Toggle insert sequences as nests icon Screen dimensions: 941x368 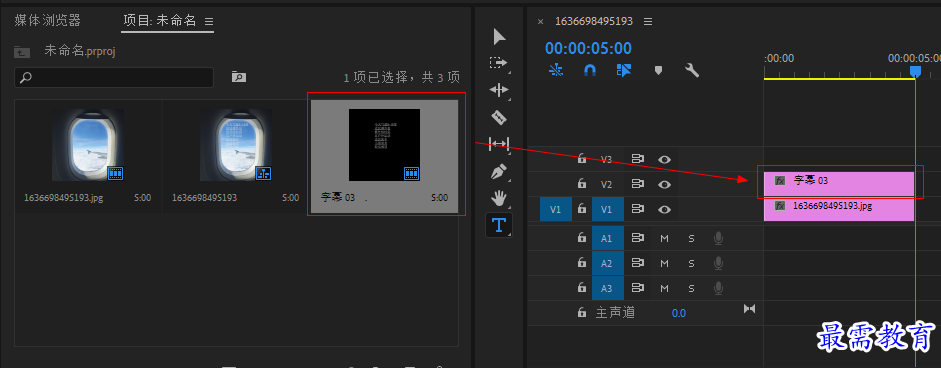pos(556,70)
